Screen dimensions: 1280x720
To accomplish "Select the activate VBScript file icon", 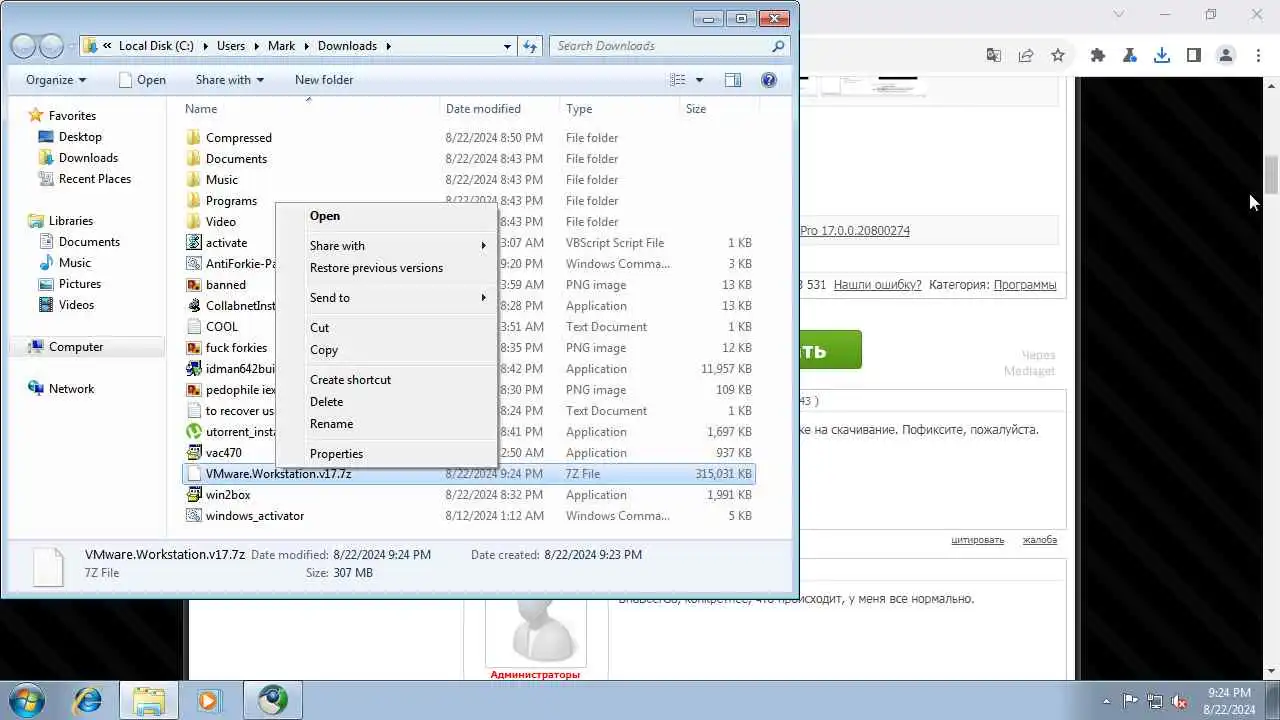I will pos(194,243).
